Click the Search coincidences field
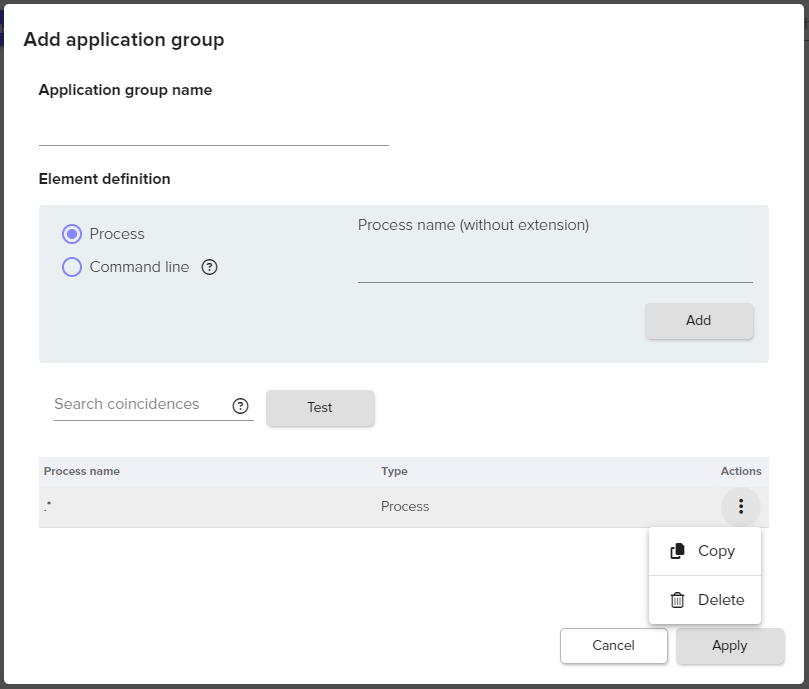Viewport: 809px width, 689px height. click(x=138, y=405)
